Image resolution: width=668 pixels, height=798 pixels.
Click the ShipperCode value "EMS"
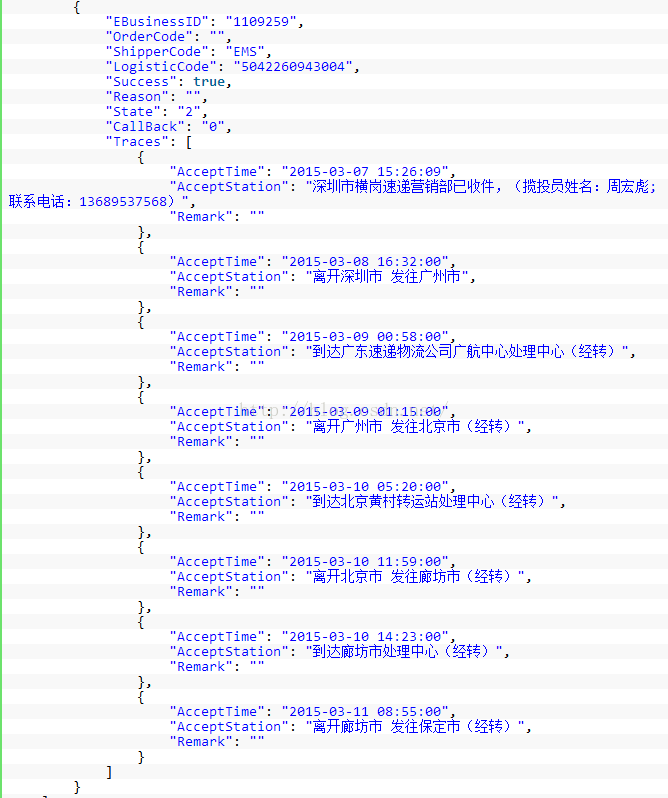pos(245,52)
